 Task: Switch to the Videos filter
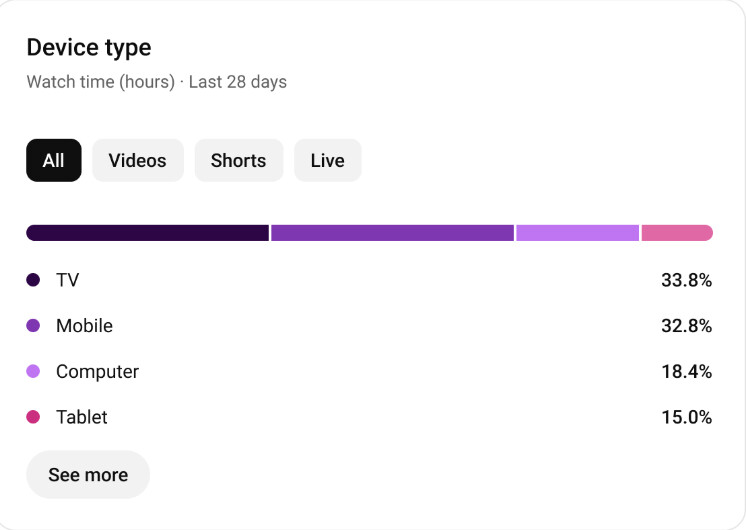click(x=138, y=161)
